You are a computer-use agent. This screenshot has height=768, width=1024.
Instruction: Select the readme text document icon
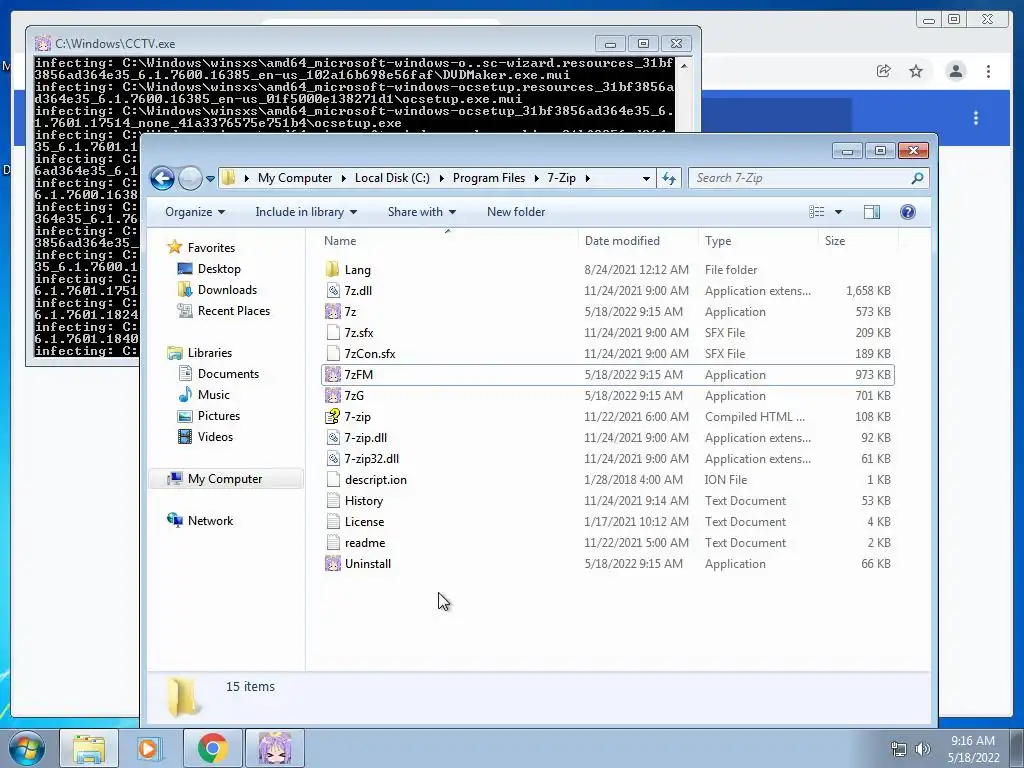click(332, 543)
